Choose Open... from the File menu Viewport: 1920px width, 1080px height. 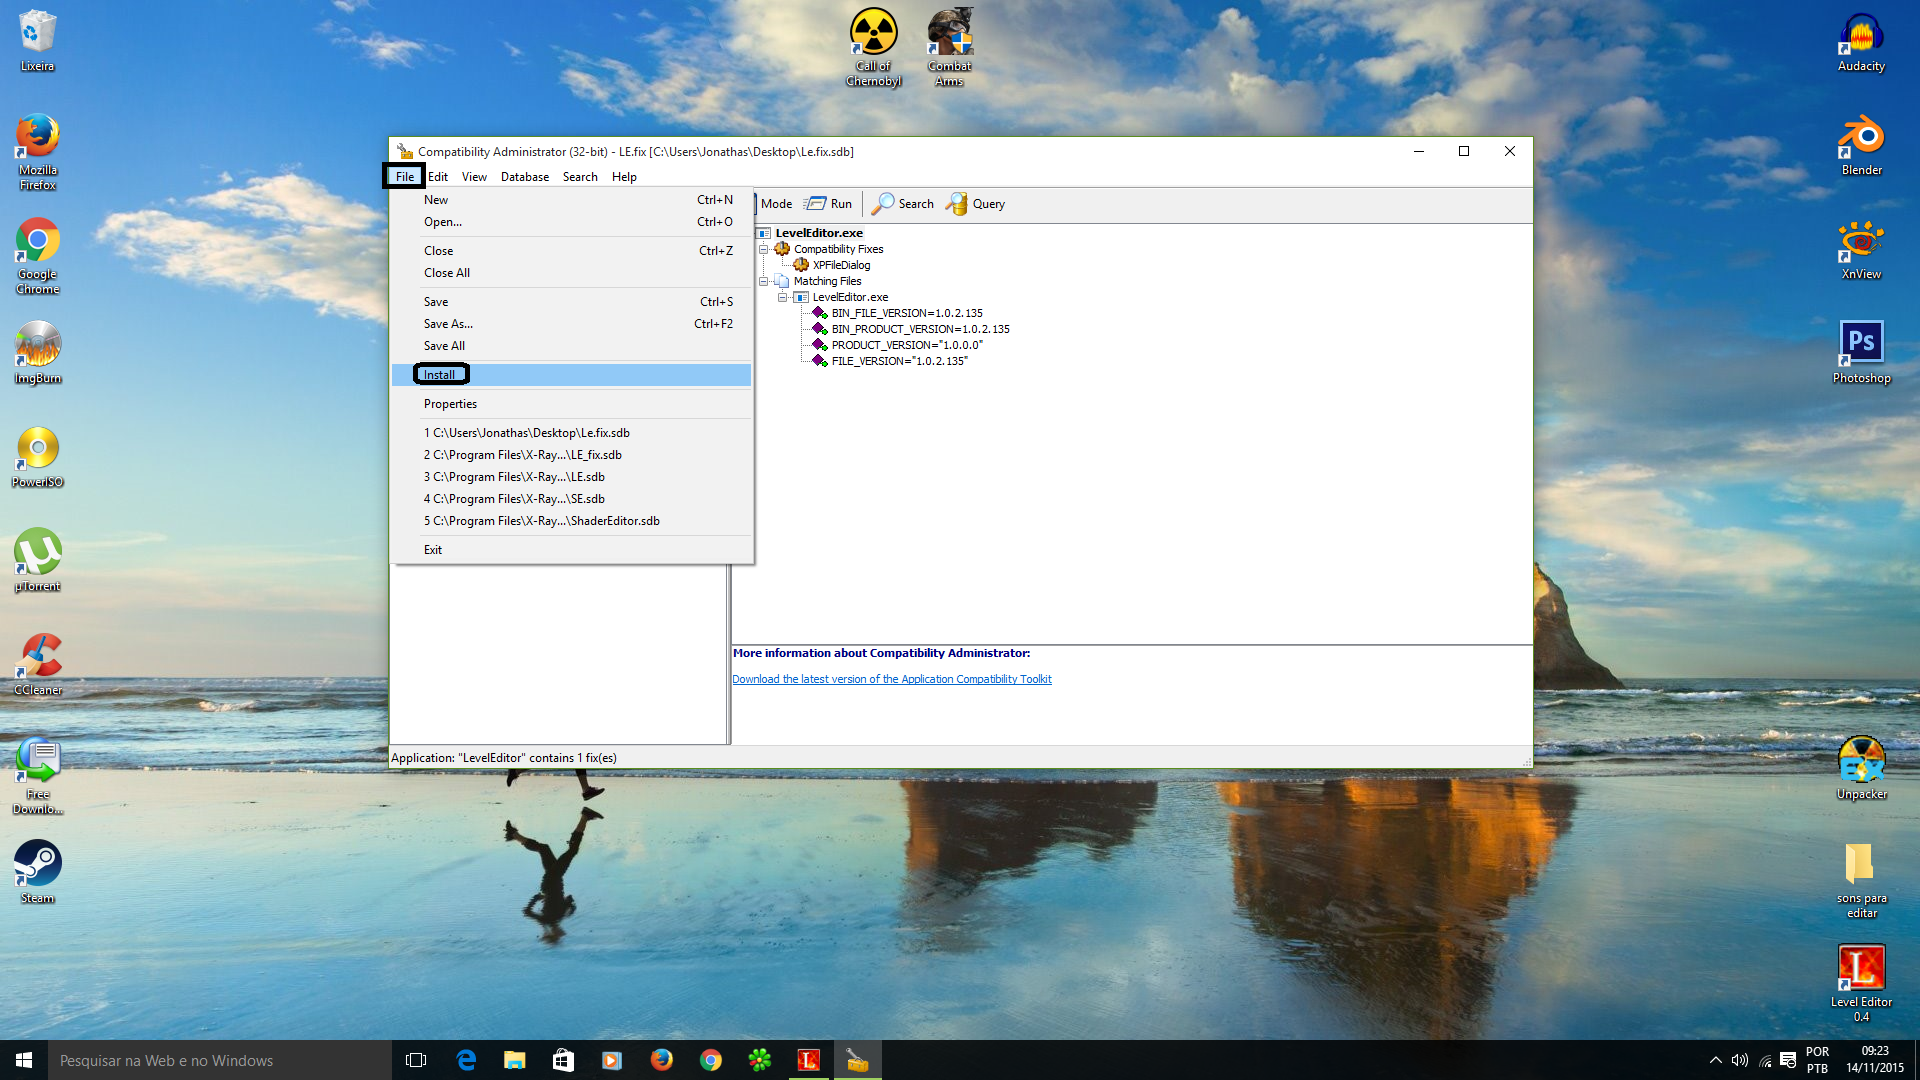coord(571,222)
